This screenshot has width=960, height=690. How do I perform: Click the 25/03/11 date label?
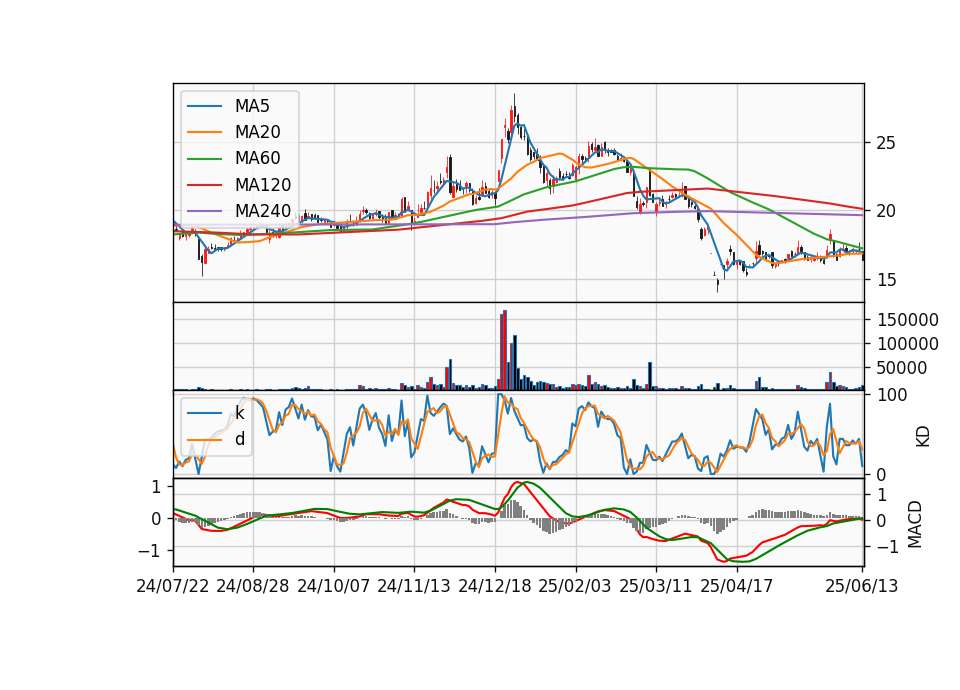click(x=656, y=586)
